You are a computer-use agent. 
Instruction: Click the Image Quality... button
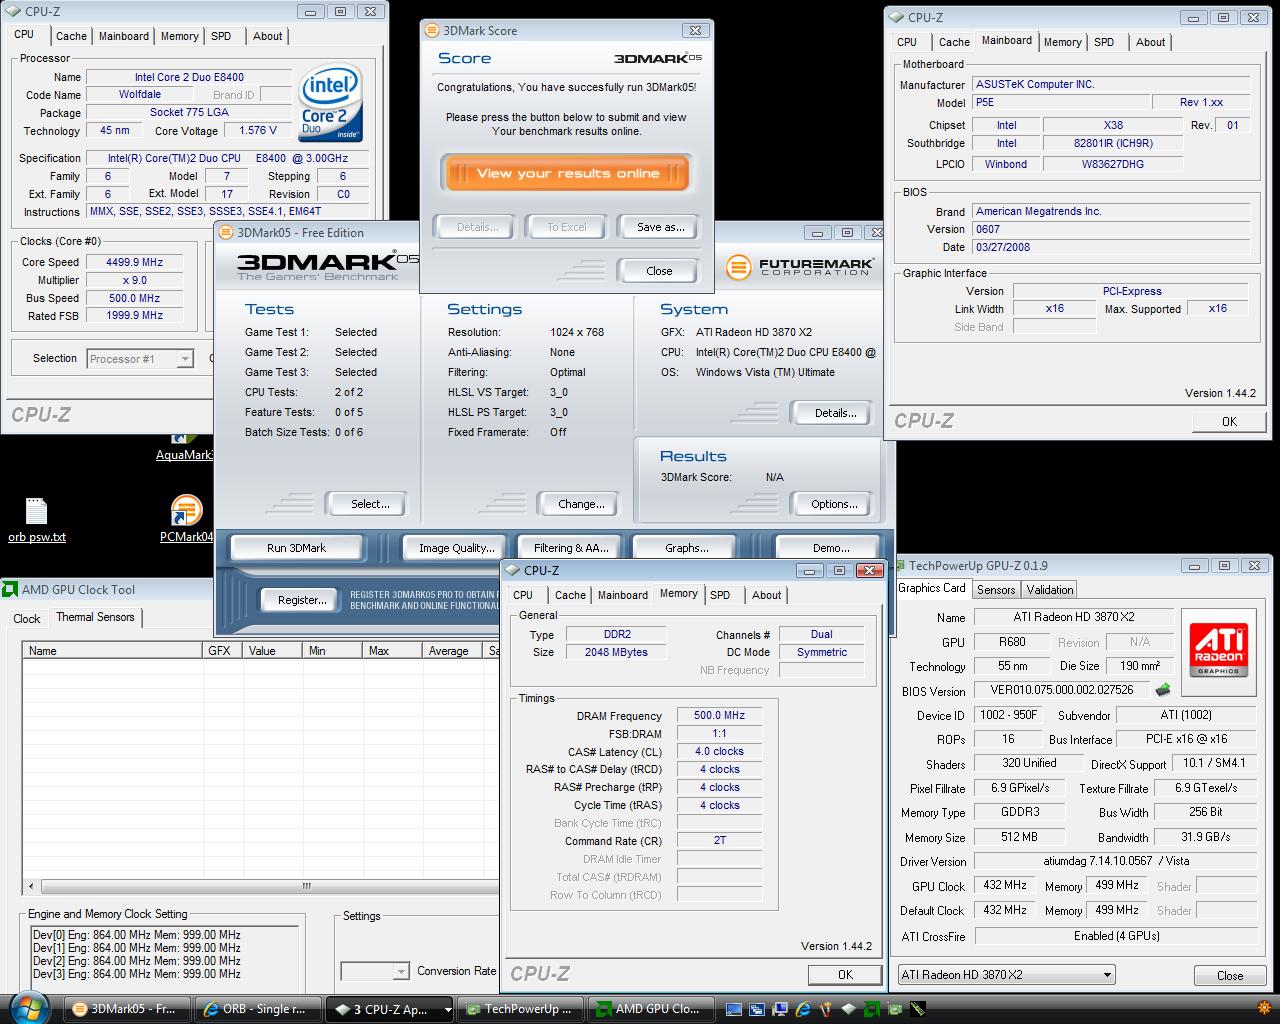point(457,548)
